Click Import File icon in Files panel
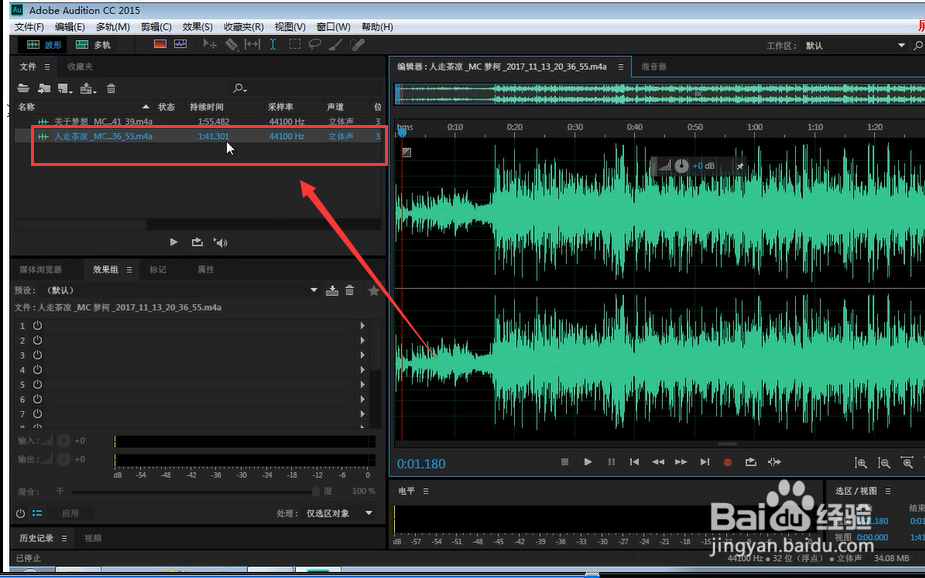The image size is (925, 578). coord(44,88)
